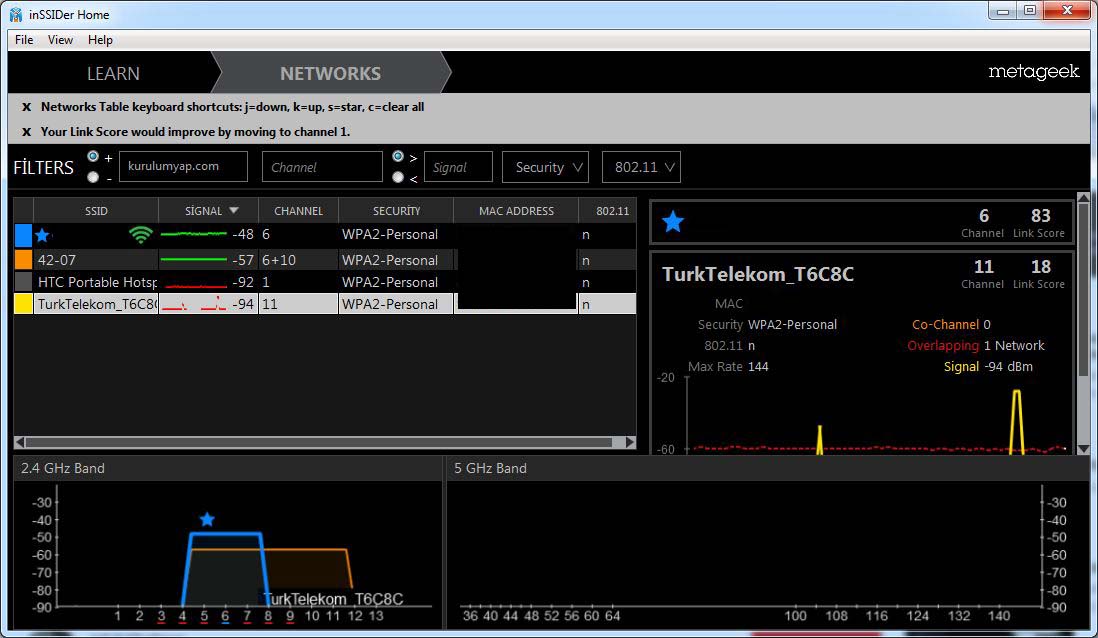
Task: Click the blue color swatch of first network
Action: pyautogui.click(x=23, y=235)
